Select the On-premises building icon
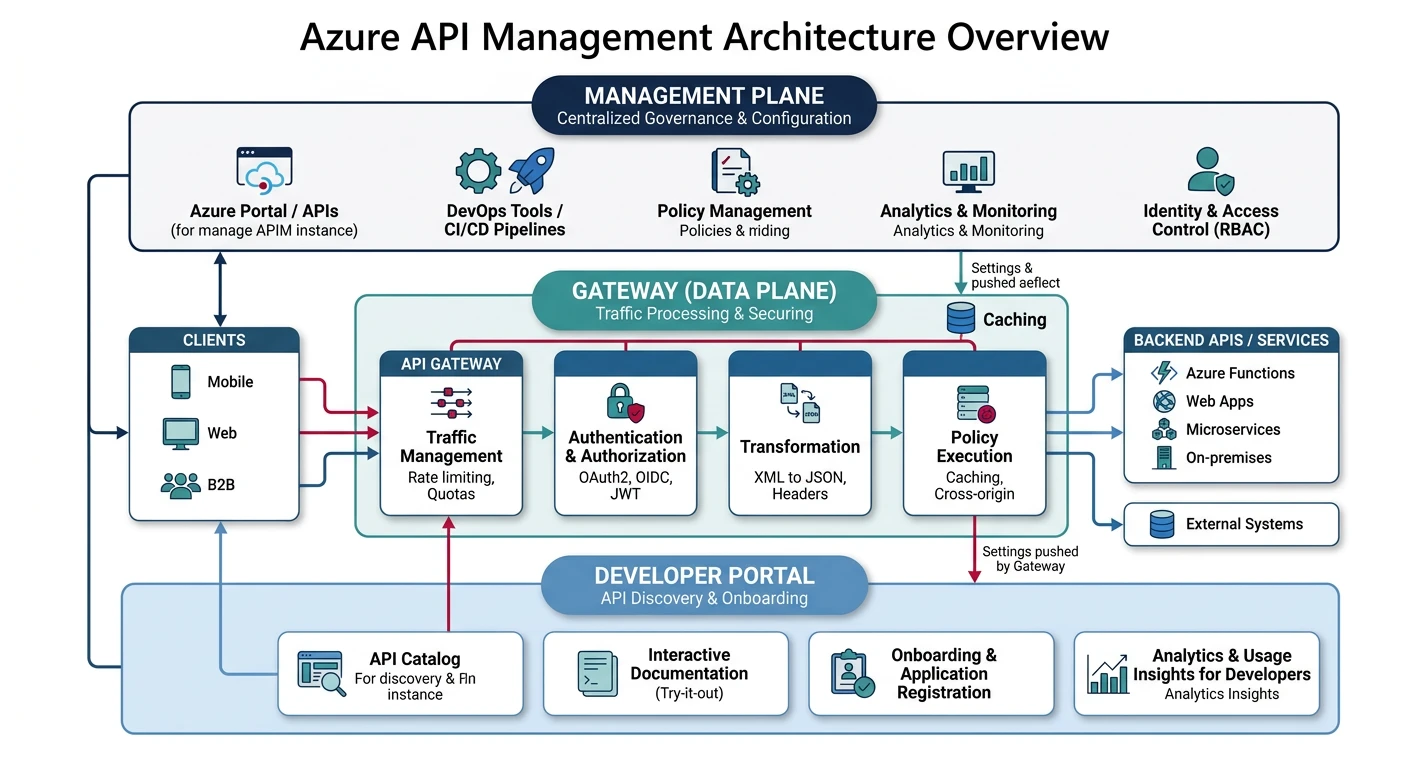Screen dimensions: 1408x768 (1162, 458)
